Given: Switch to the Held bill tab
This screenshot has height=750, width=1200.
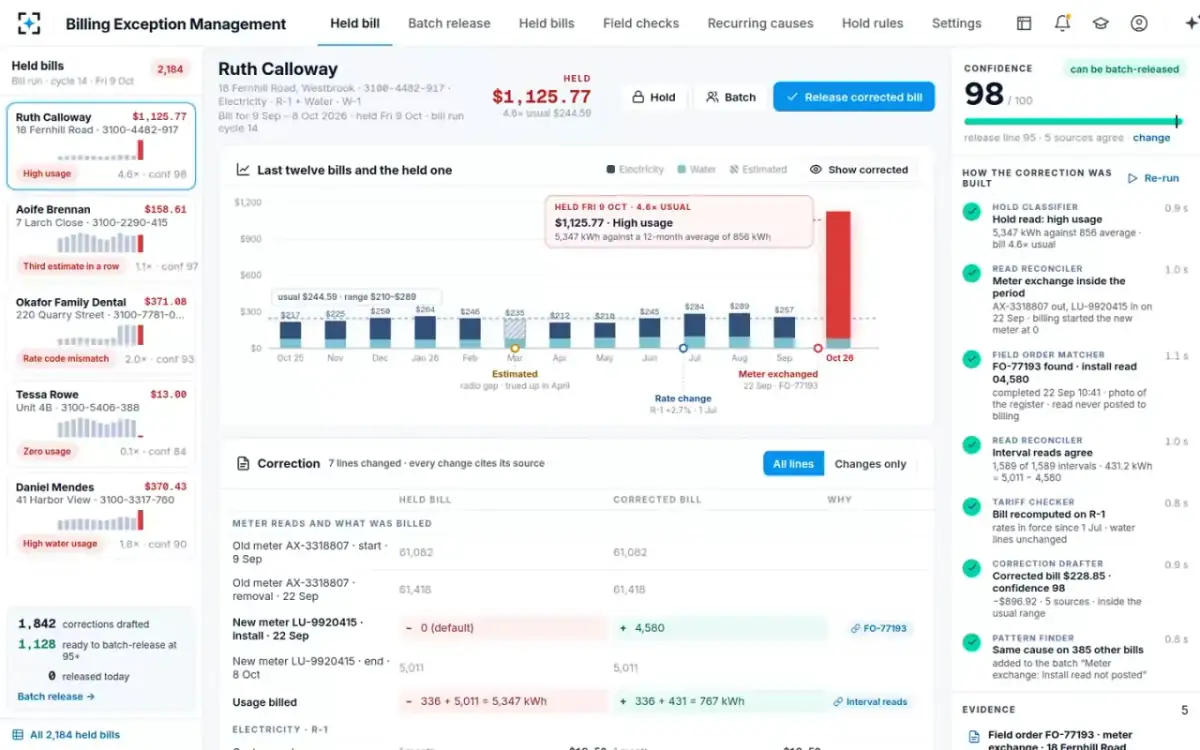Looking at the screenshot, I should point(355,23).
